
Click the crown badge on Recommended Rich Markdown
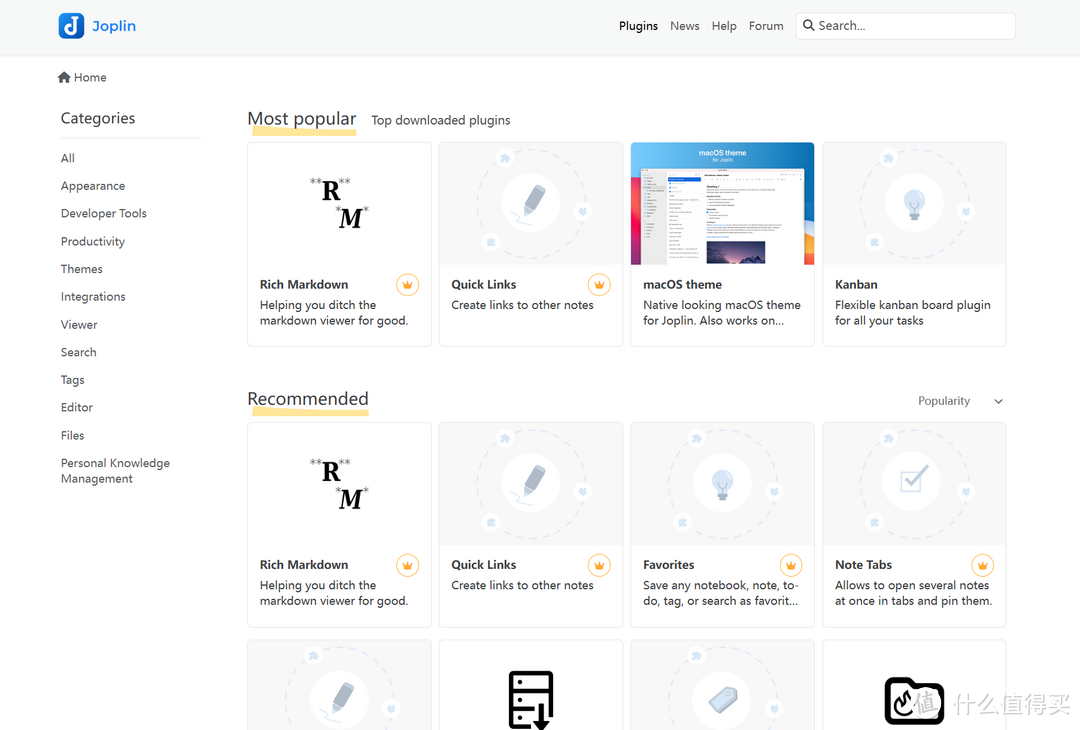(x=408, y=565)
